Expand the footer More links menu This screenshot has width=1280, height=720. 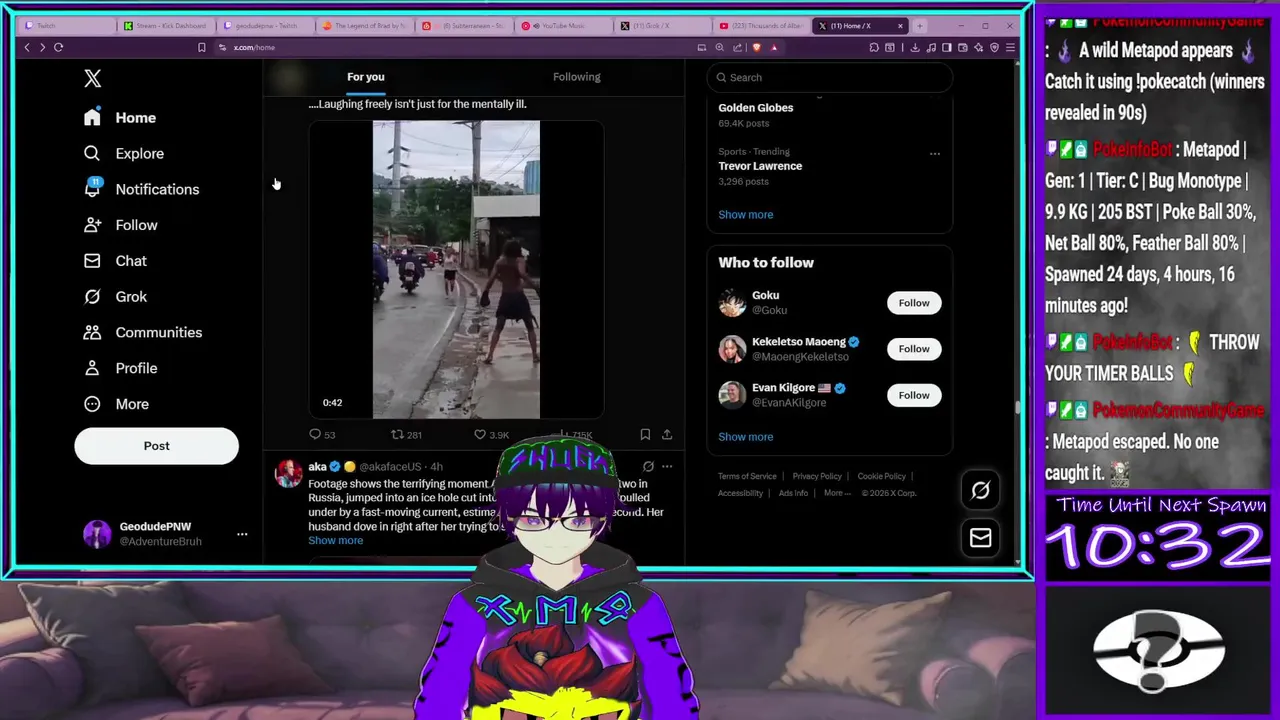coord(837,493)
